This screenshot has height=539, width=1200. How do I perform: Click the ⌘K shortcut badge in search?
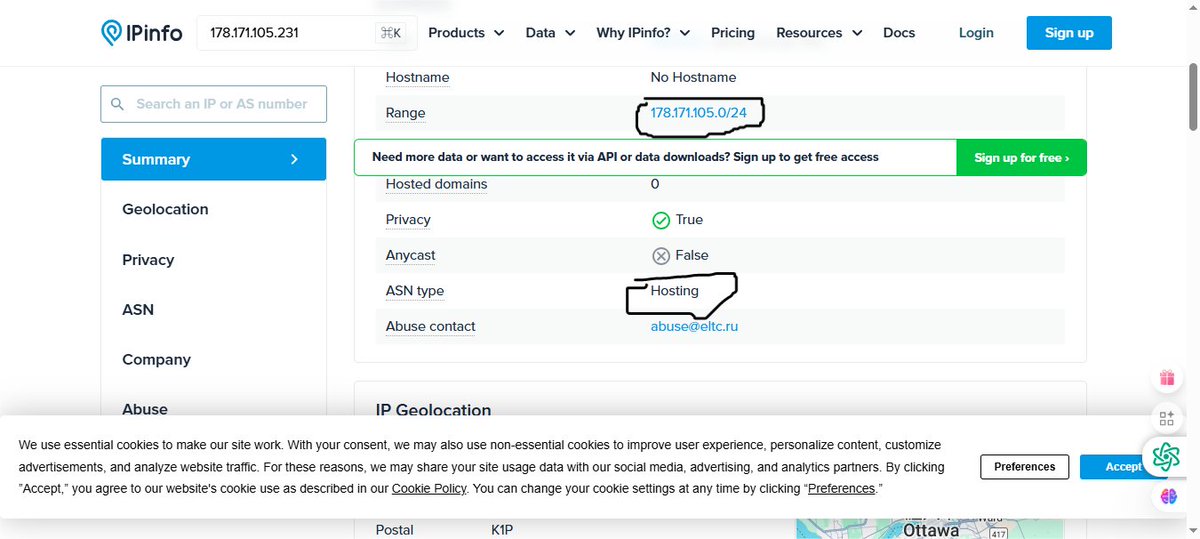coord(391,33)
